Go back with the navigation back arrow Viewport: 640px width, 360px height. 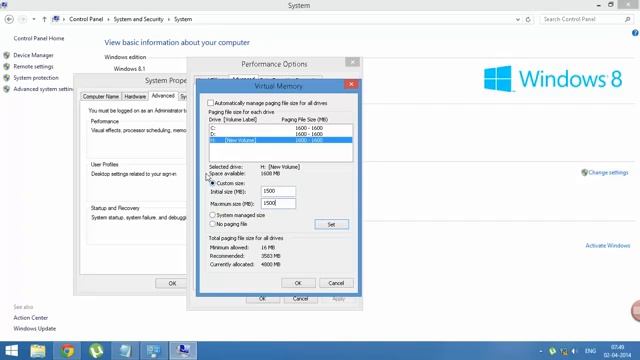coord(9,19)
